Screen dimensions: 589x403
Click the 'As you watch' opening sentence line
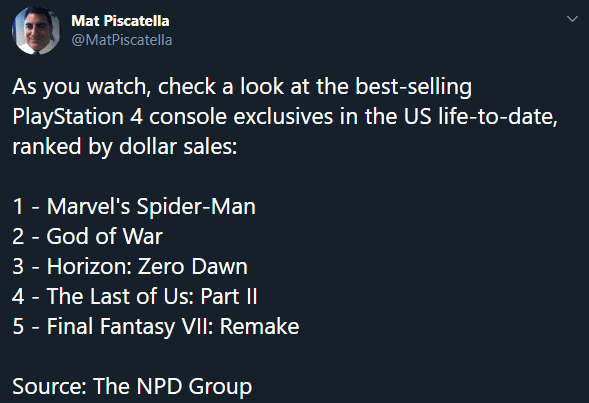pos(242,87)
